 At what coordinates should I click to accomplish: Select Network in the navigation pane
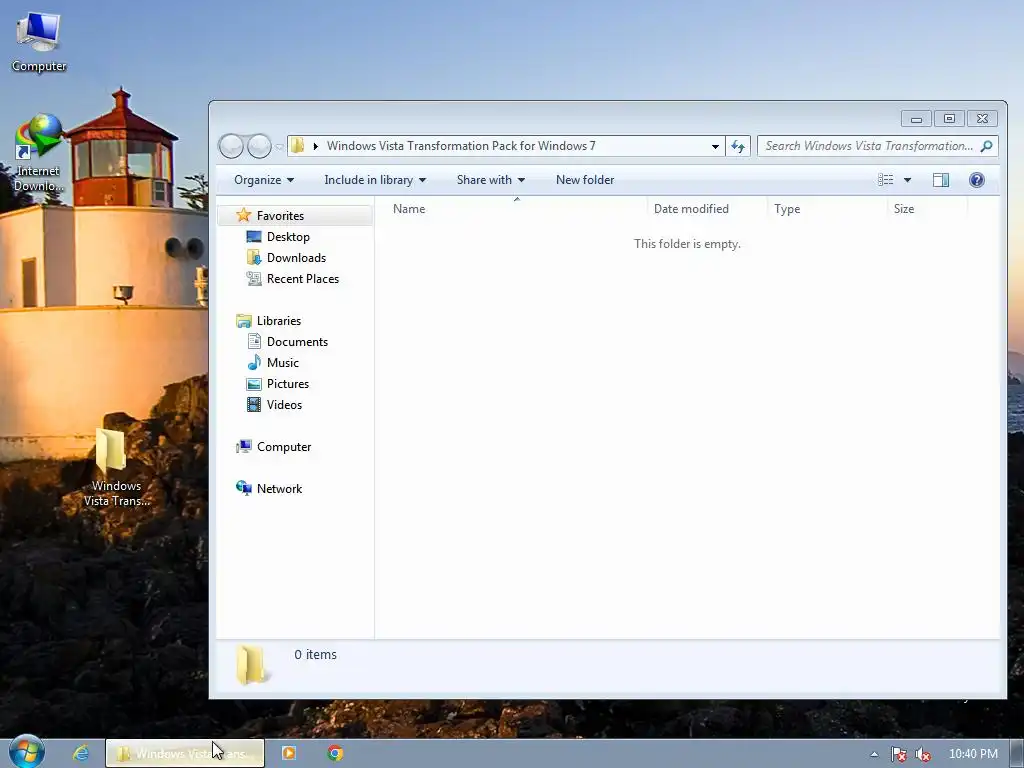pyautogui.click(x=279, y=488)
